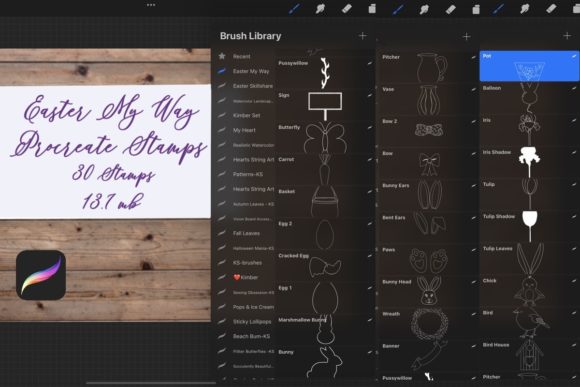The height and width of the screenshot is (387, 580).
Task: Select the Bird House brush
Action: pos(530,355)
